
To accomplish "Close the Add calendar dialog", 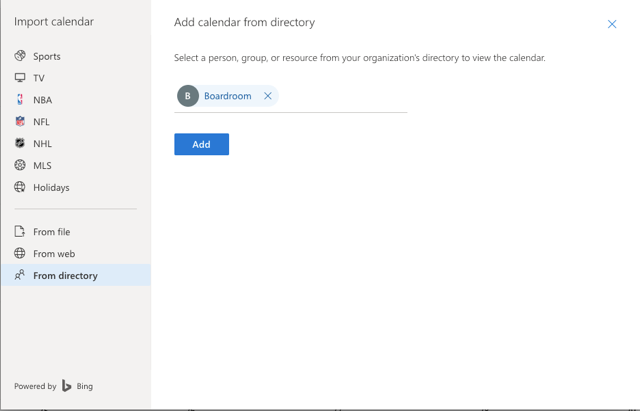I will point(611,24).
